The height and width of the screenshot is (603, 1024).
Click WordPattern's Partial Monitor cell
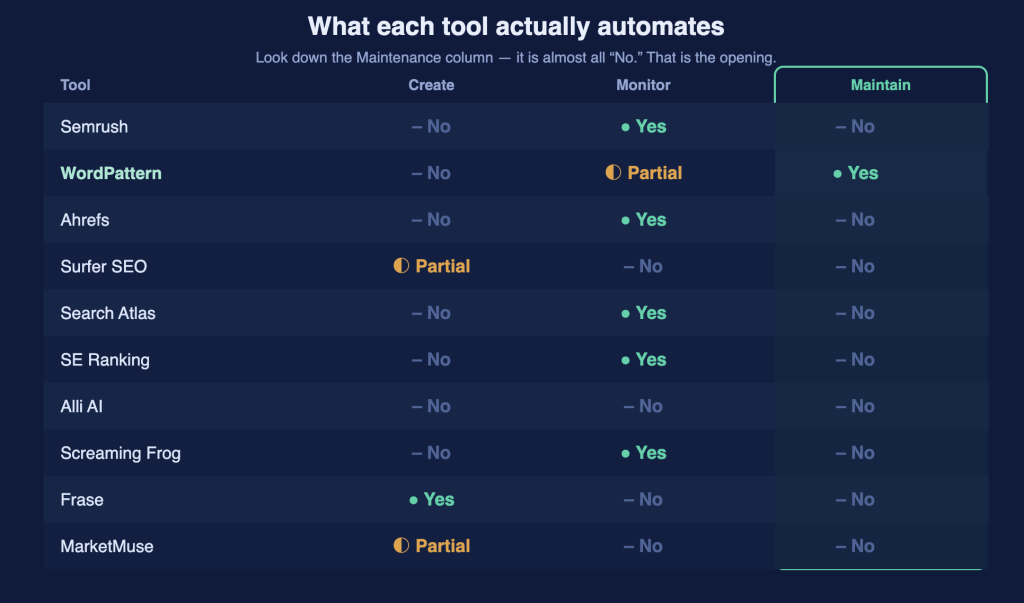click(643, 173)
